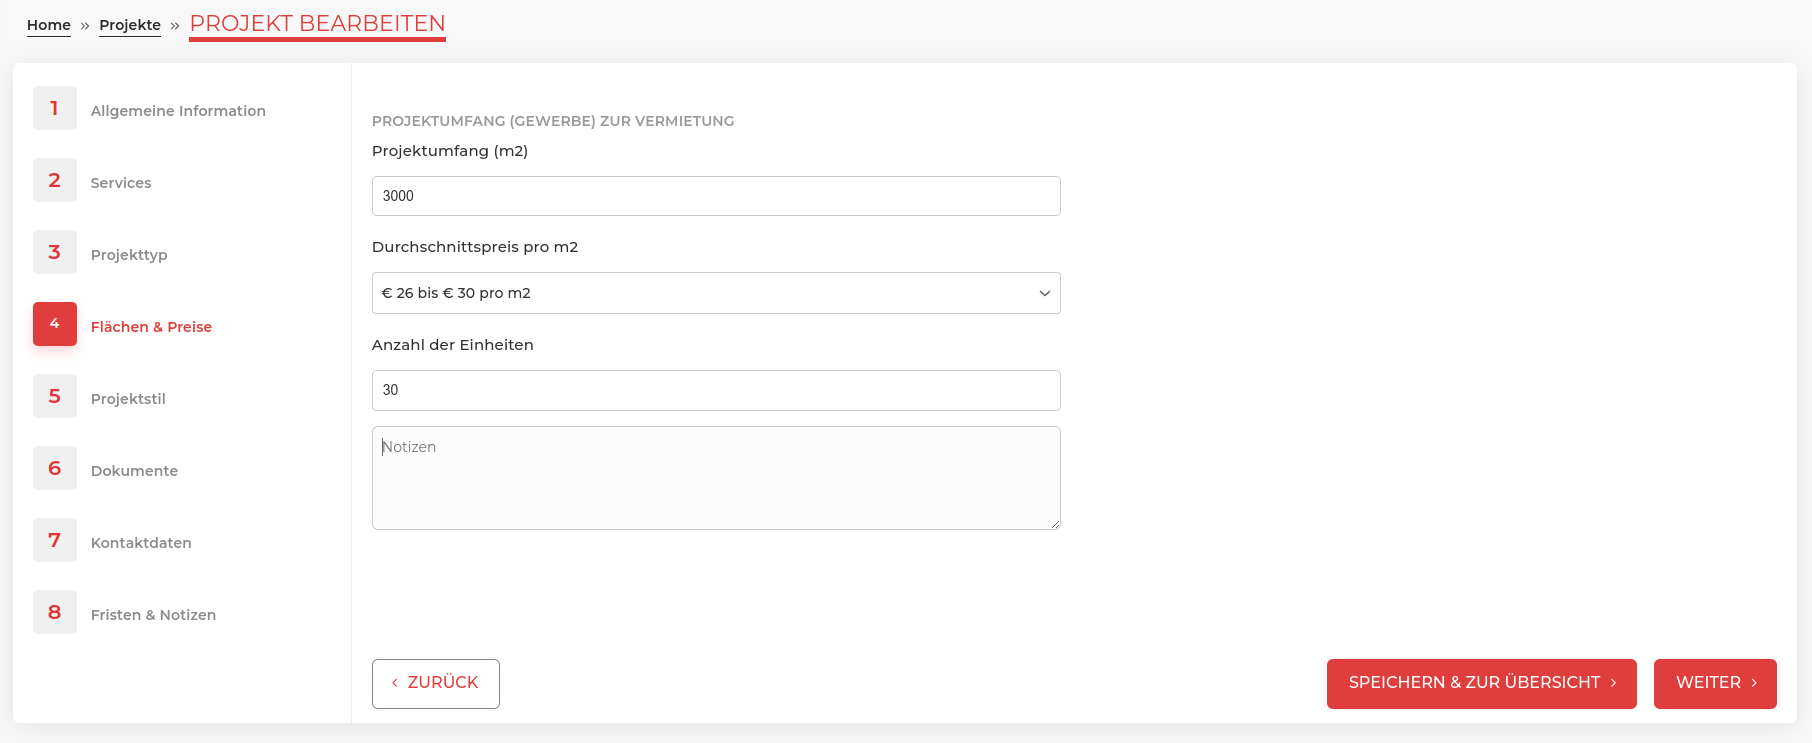Click the step 7 number badge
Viewport: 1812px width, 743px height.
point(55,540)
